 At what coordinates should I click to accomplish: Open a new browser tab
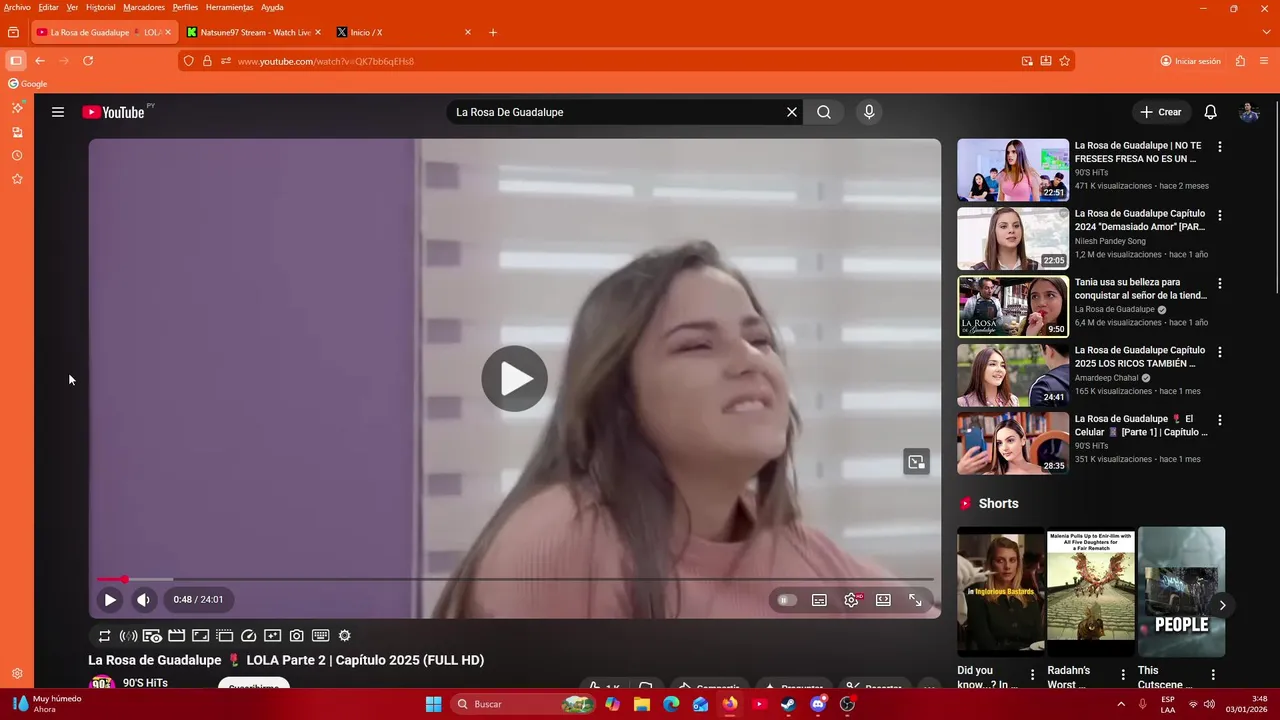(493, 32)
